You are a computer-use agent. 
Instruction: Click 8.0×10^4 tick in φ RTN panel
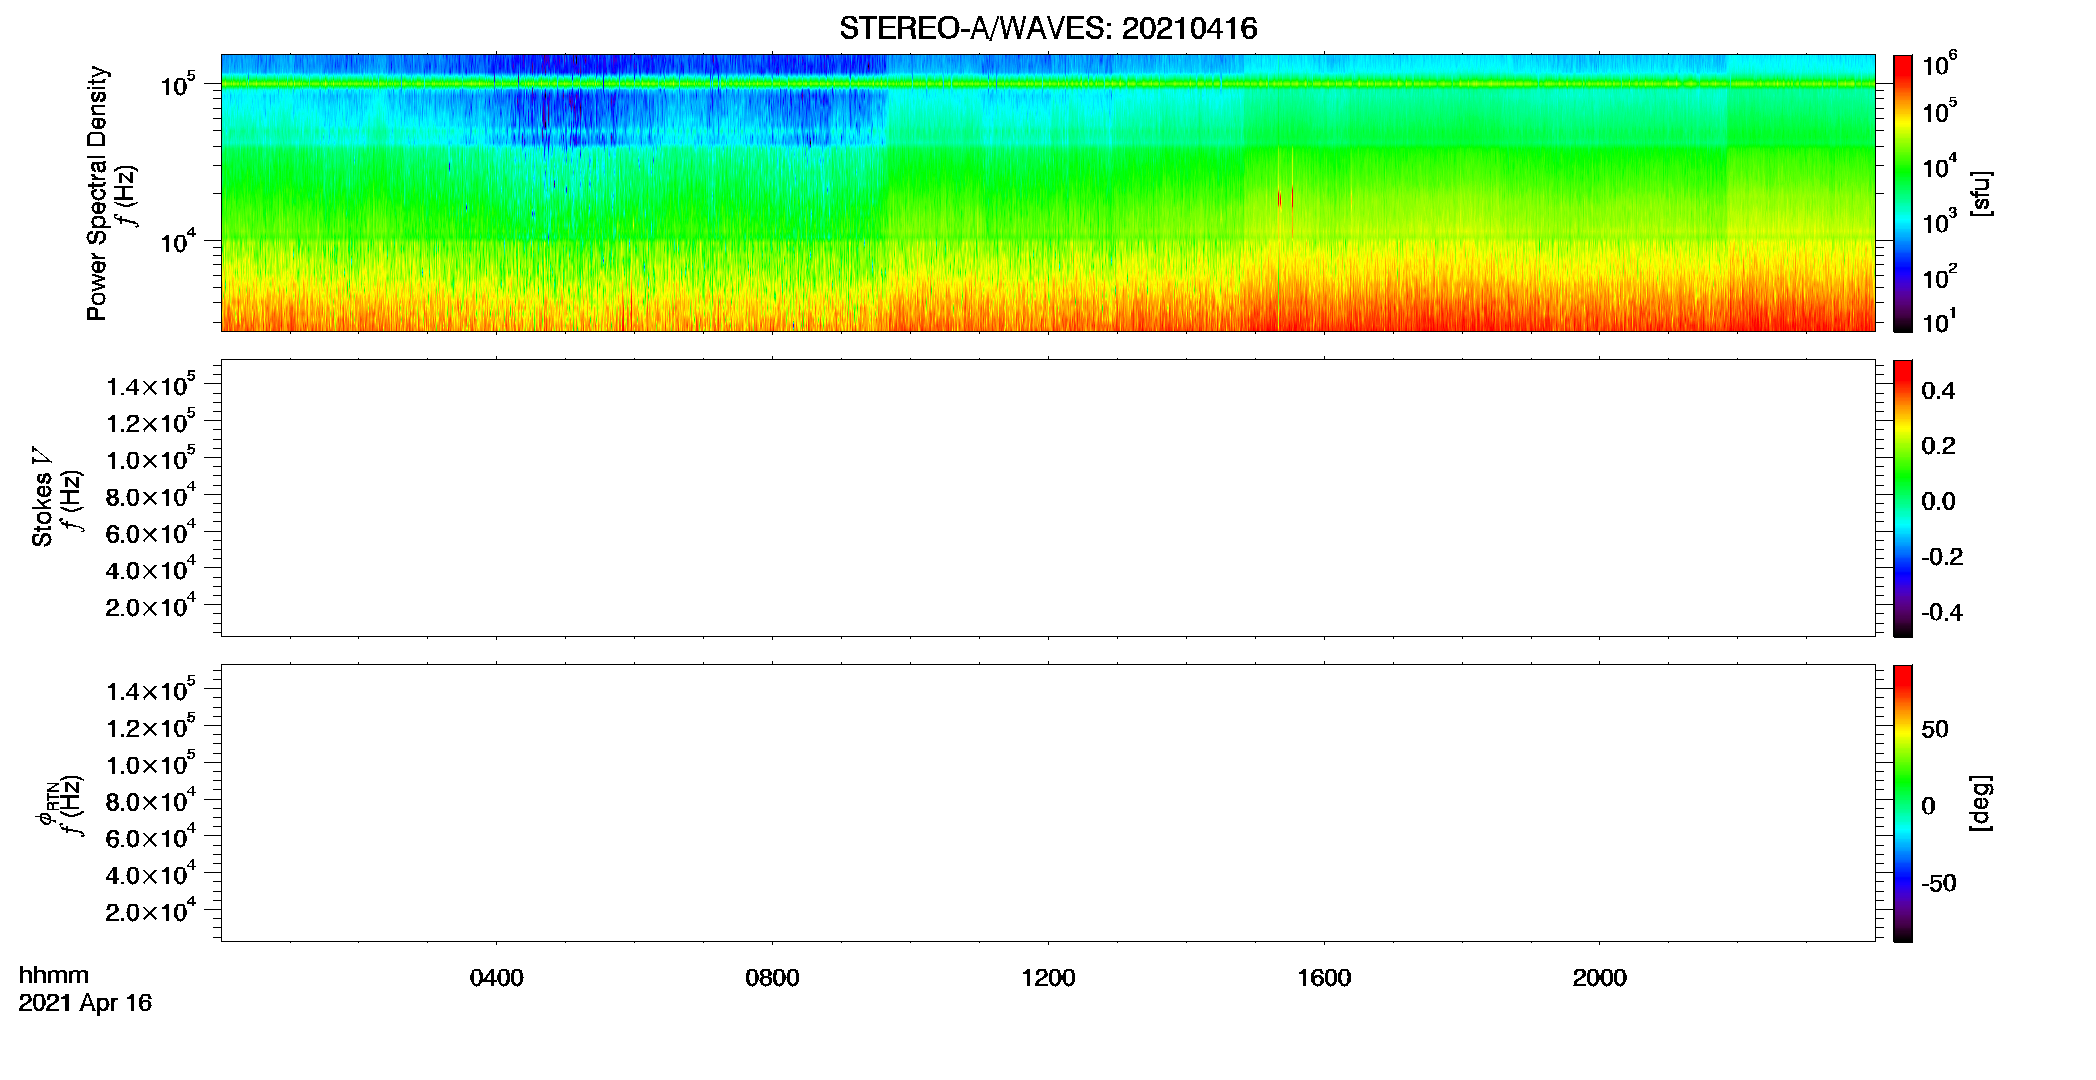click(x=151, y=800)
